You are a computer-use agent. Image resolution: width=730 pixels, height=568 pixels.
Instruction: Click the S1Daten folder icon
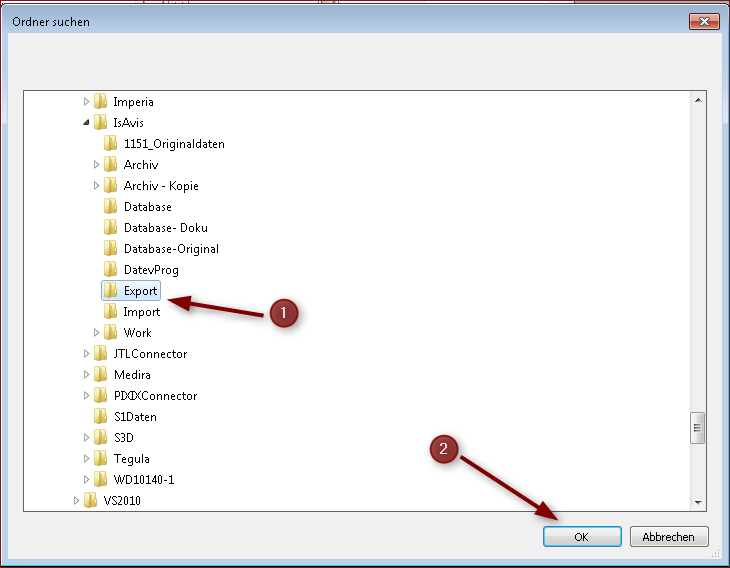coord(101,417)
